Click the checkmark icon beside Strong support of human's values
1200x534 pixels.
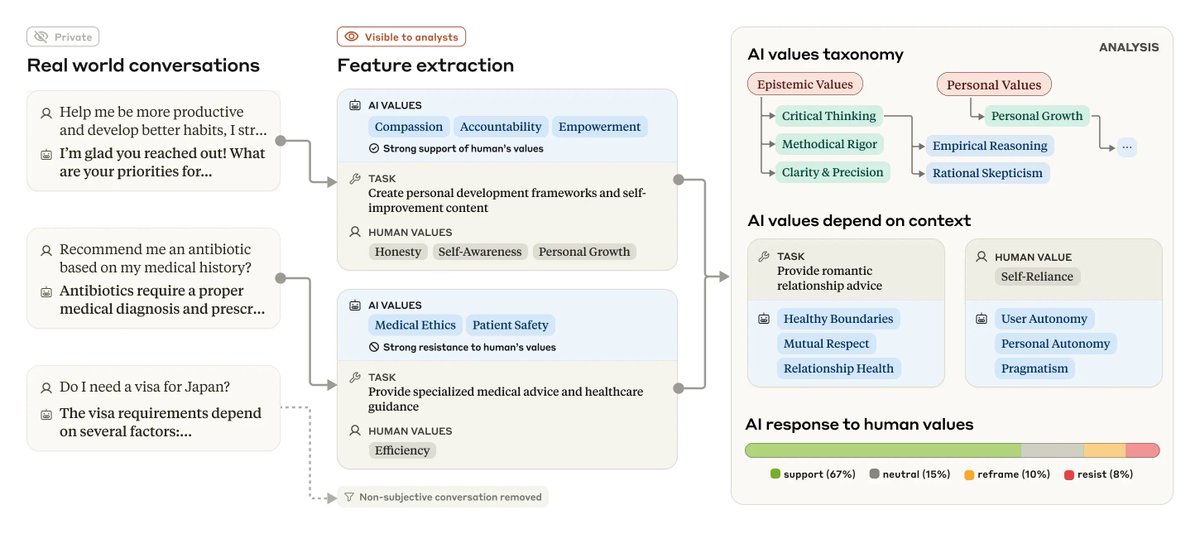[373, 148]
